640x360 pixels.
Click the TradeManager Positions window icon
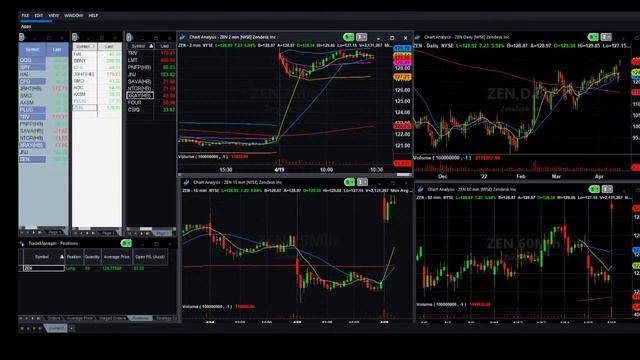point(22,244)
